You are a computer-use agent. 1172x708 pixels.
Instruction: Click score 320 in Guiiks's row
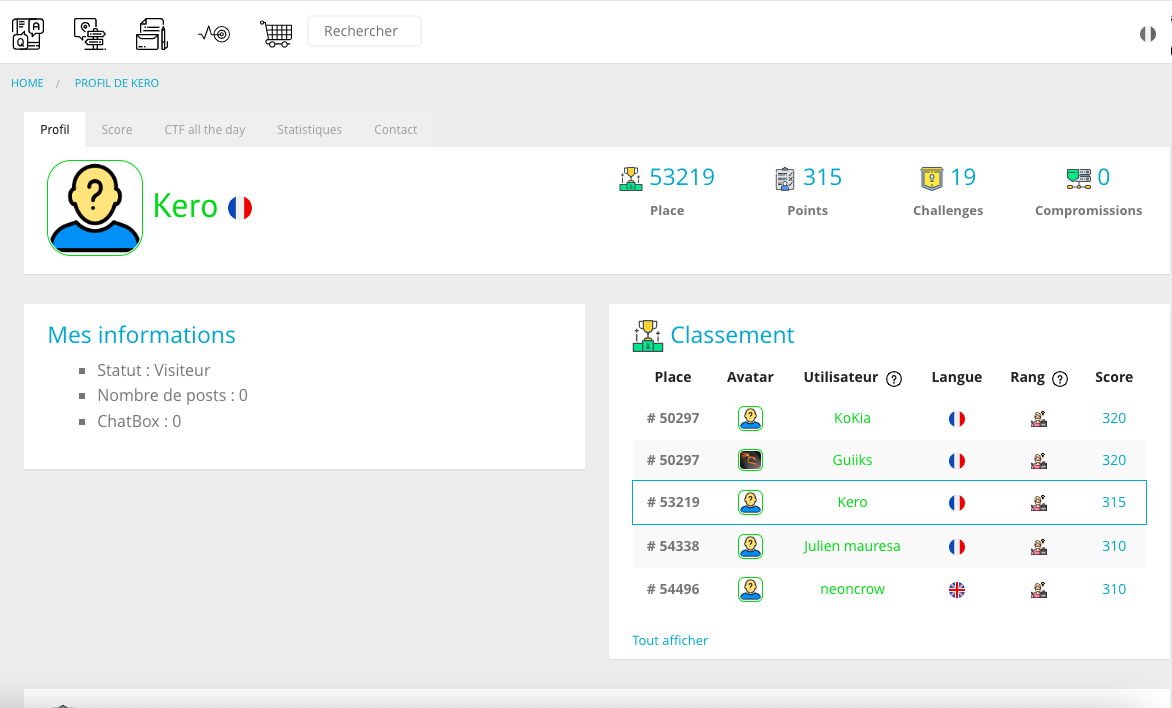tap(1114, 460)
